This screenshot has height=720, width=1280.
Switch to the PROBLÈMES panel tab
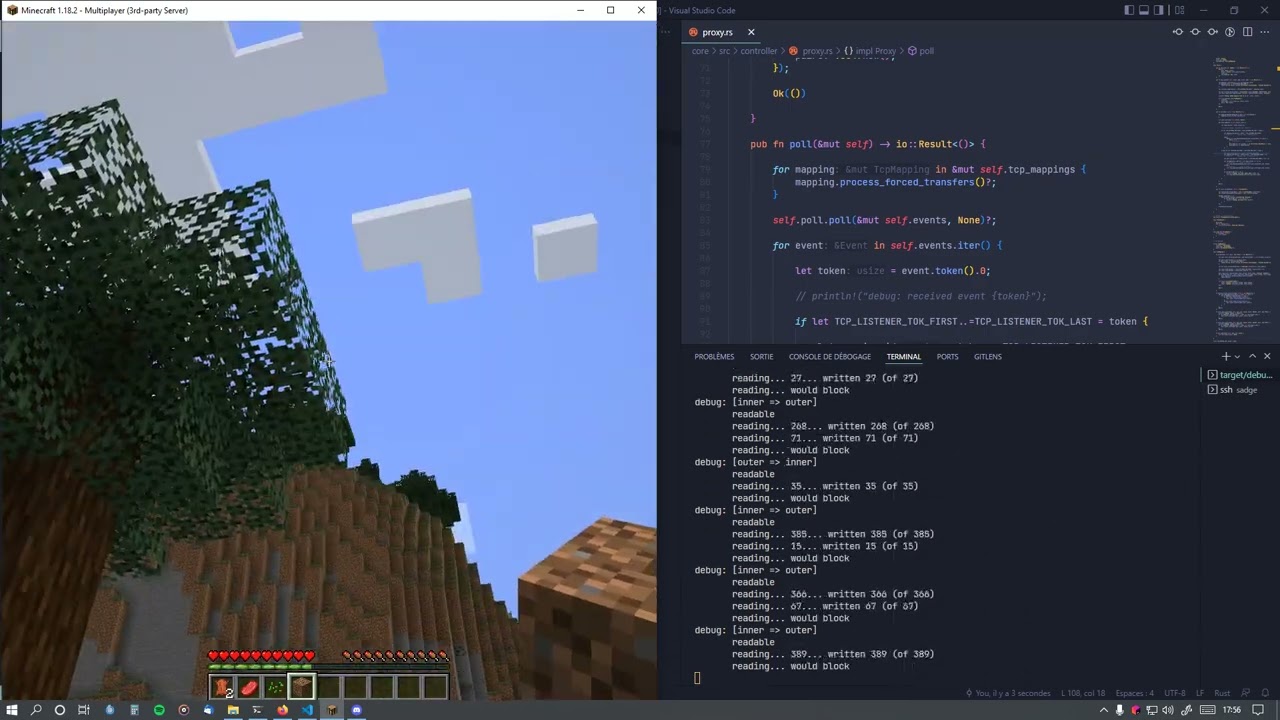[x=714, y=357]
